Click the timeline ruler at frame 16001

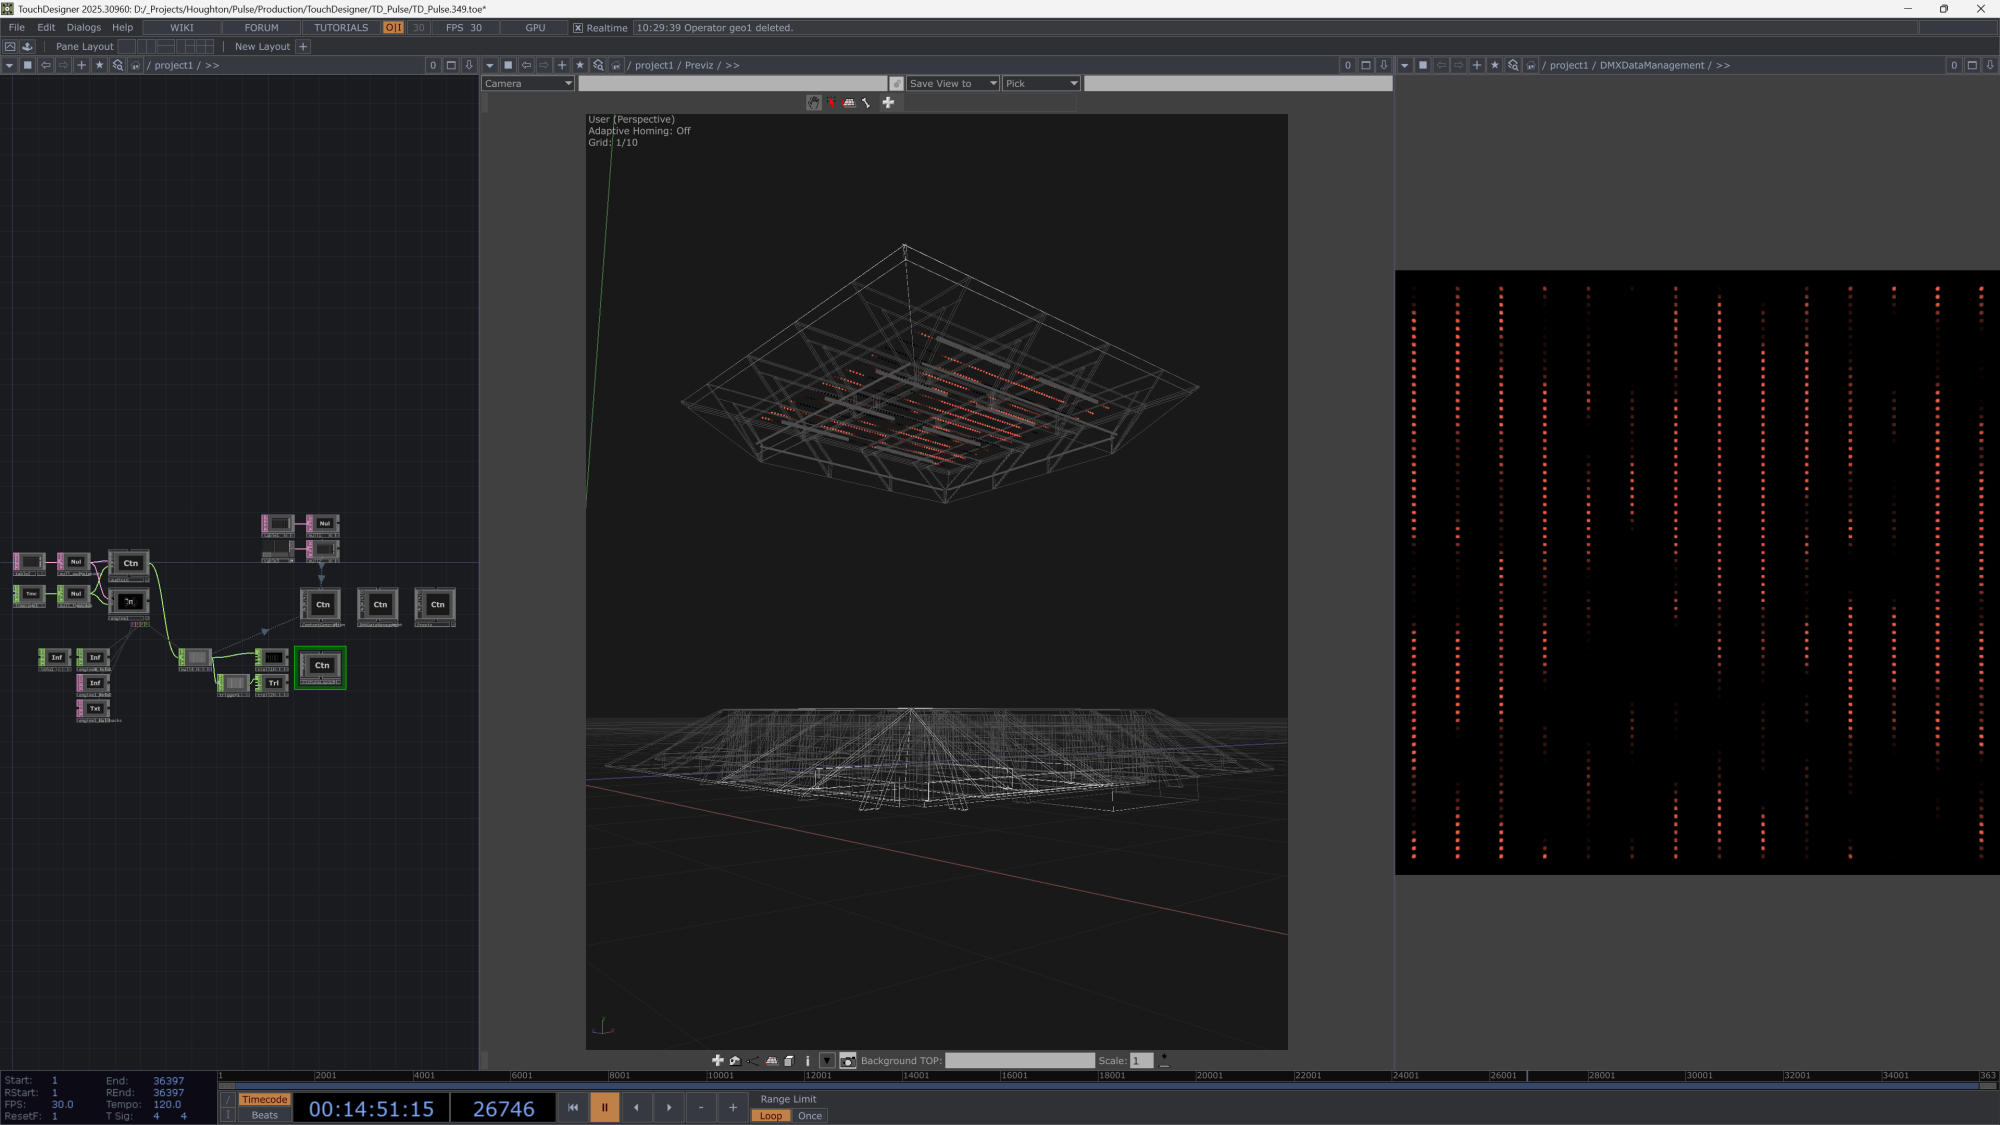pos(1001,1076)
